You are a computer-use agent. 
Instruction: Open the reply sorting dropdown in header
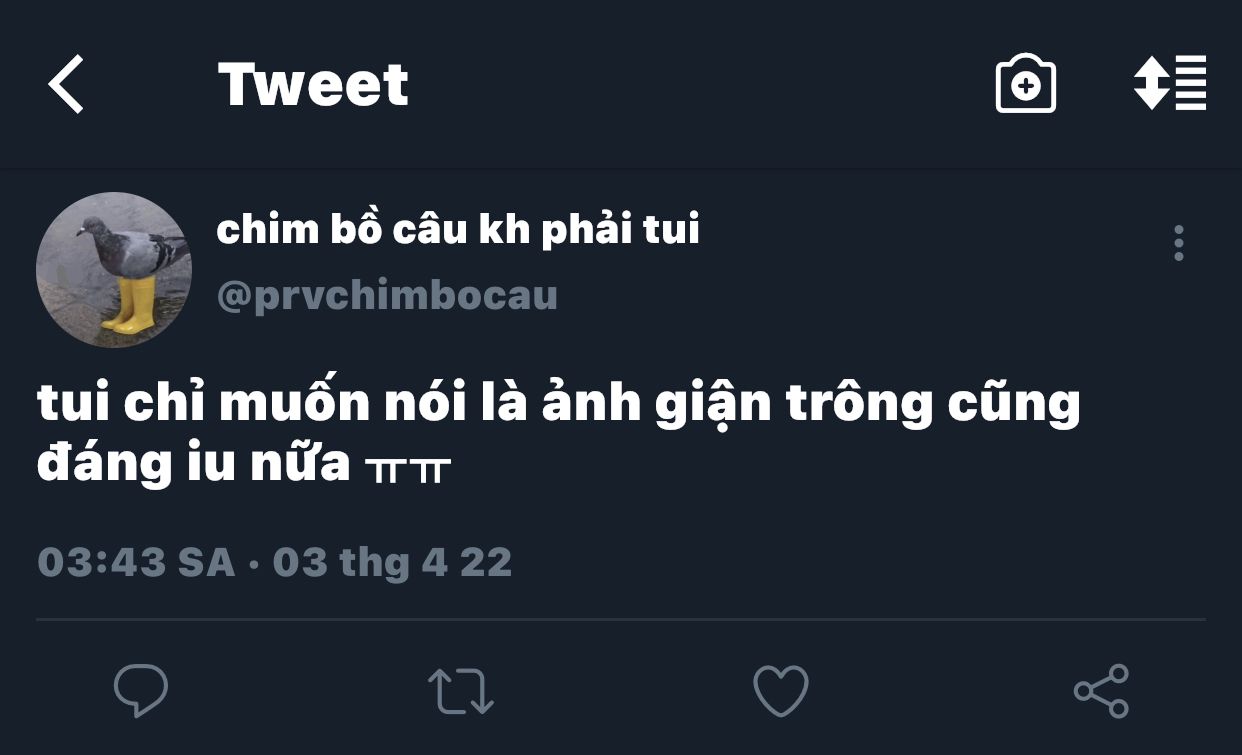pos(1170,83)
